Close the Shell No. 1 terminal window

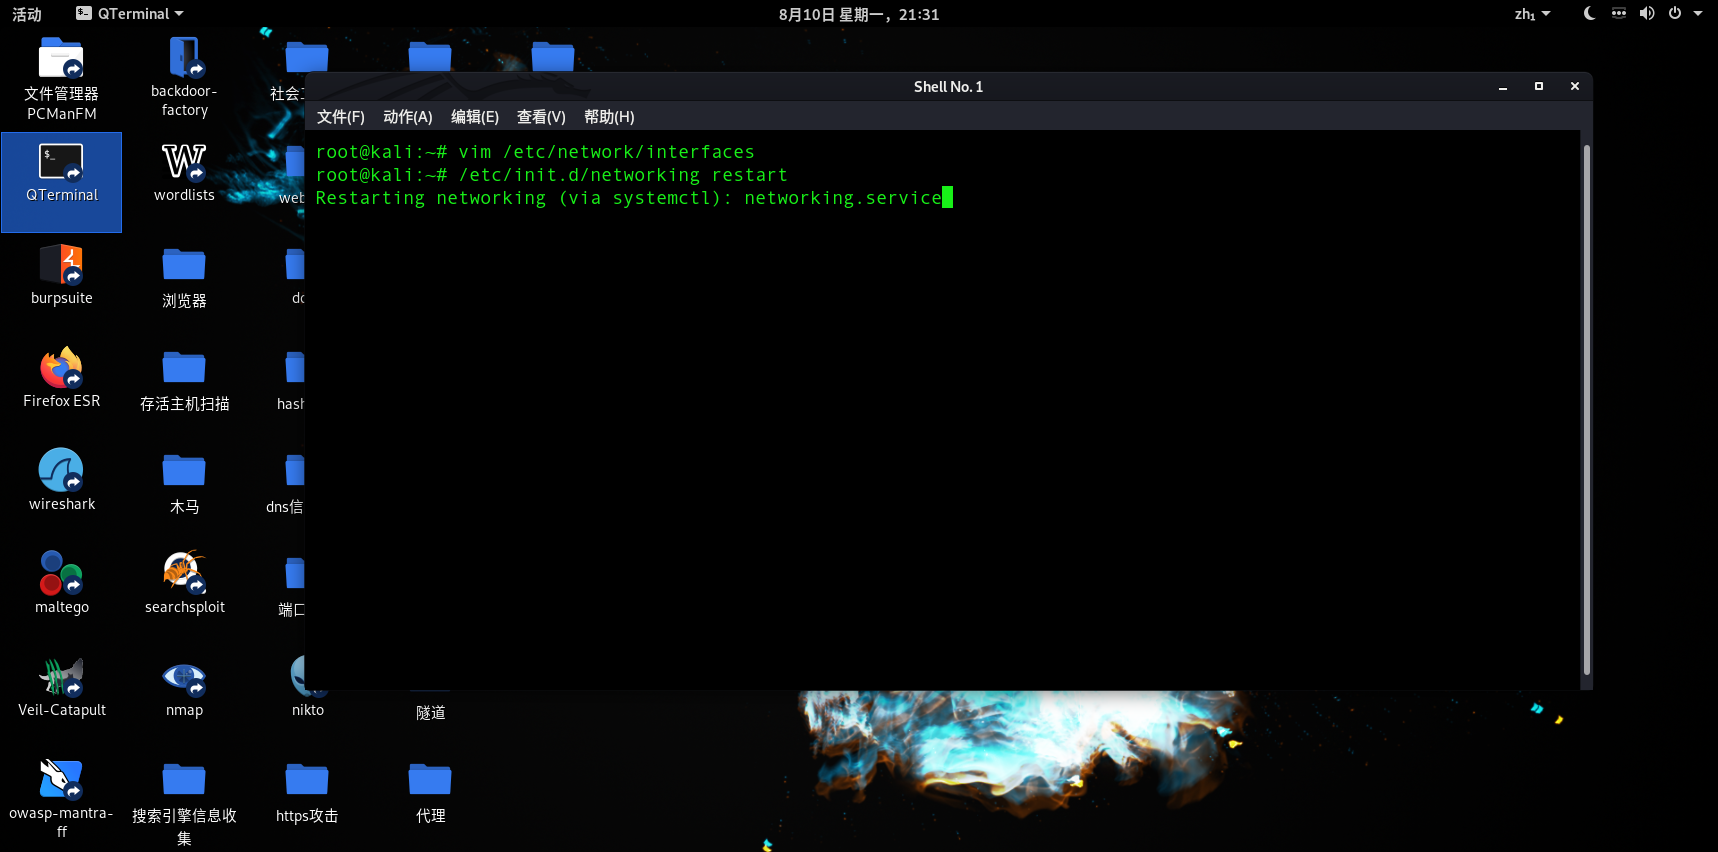coord(1575,87)
